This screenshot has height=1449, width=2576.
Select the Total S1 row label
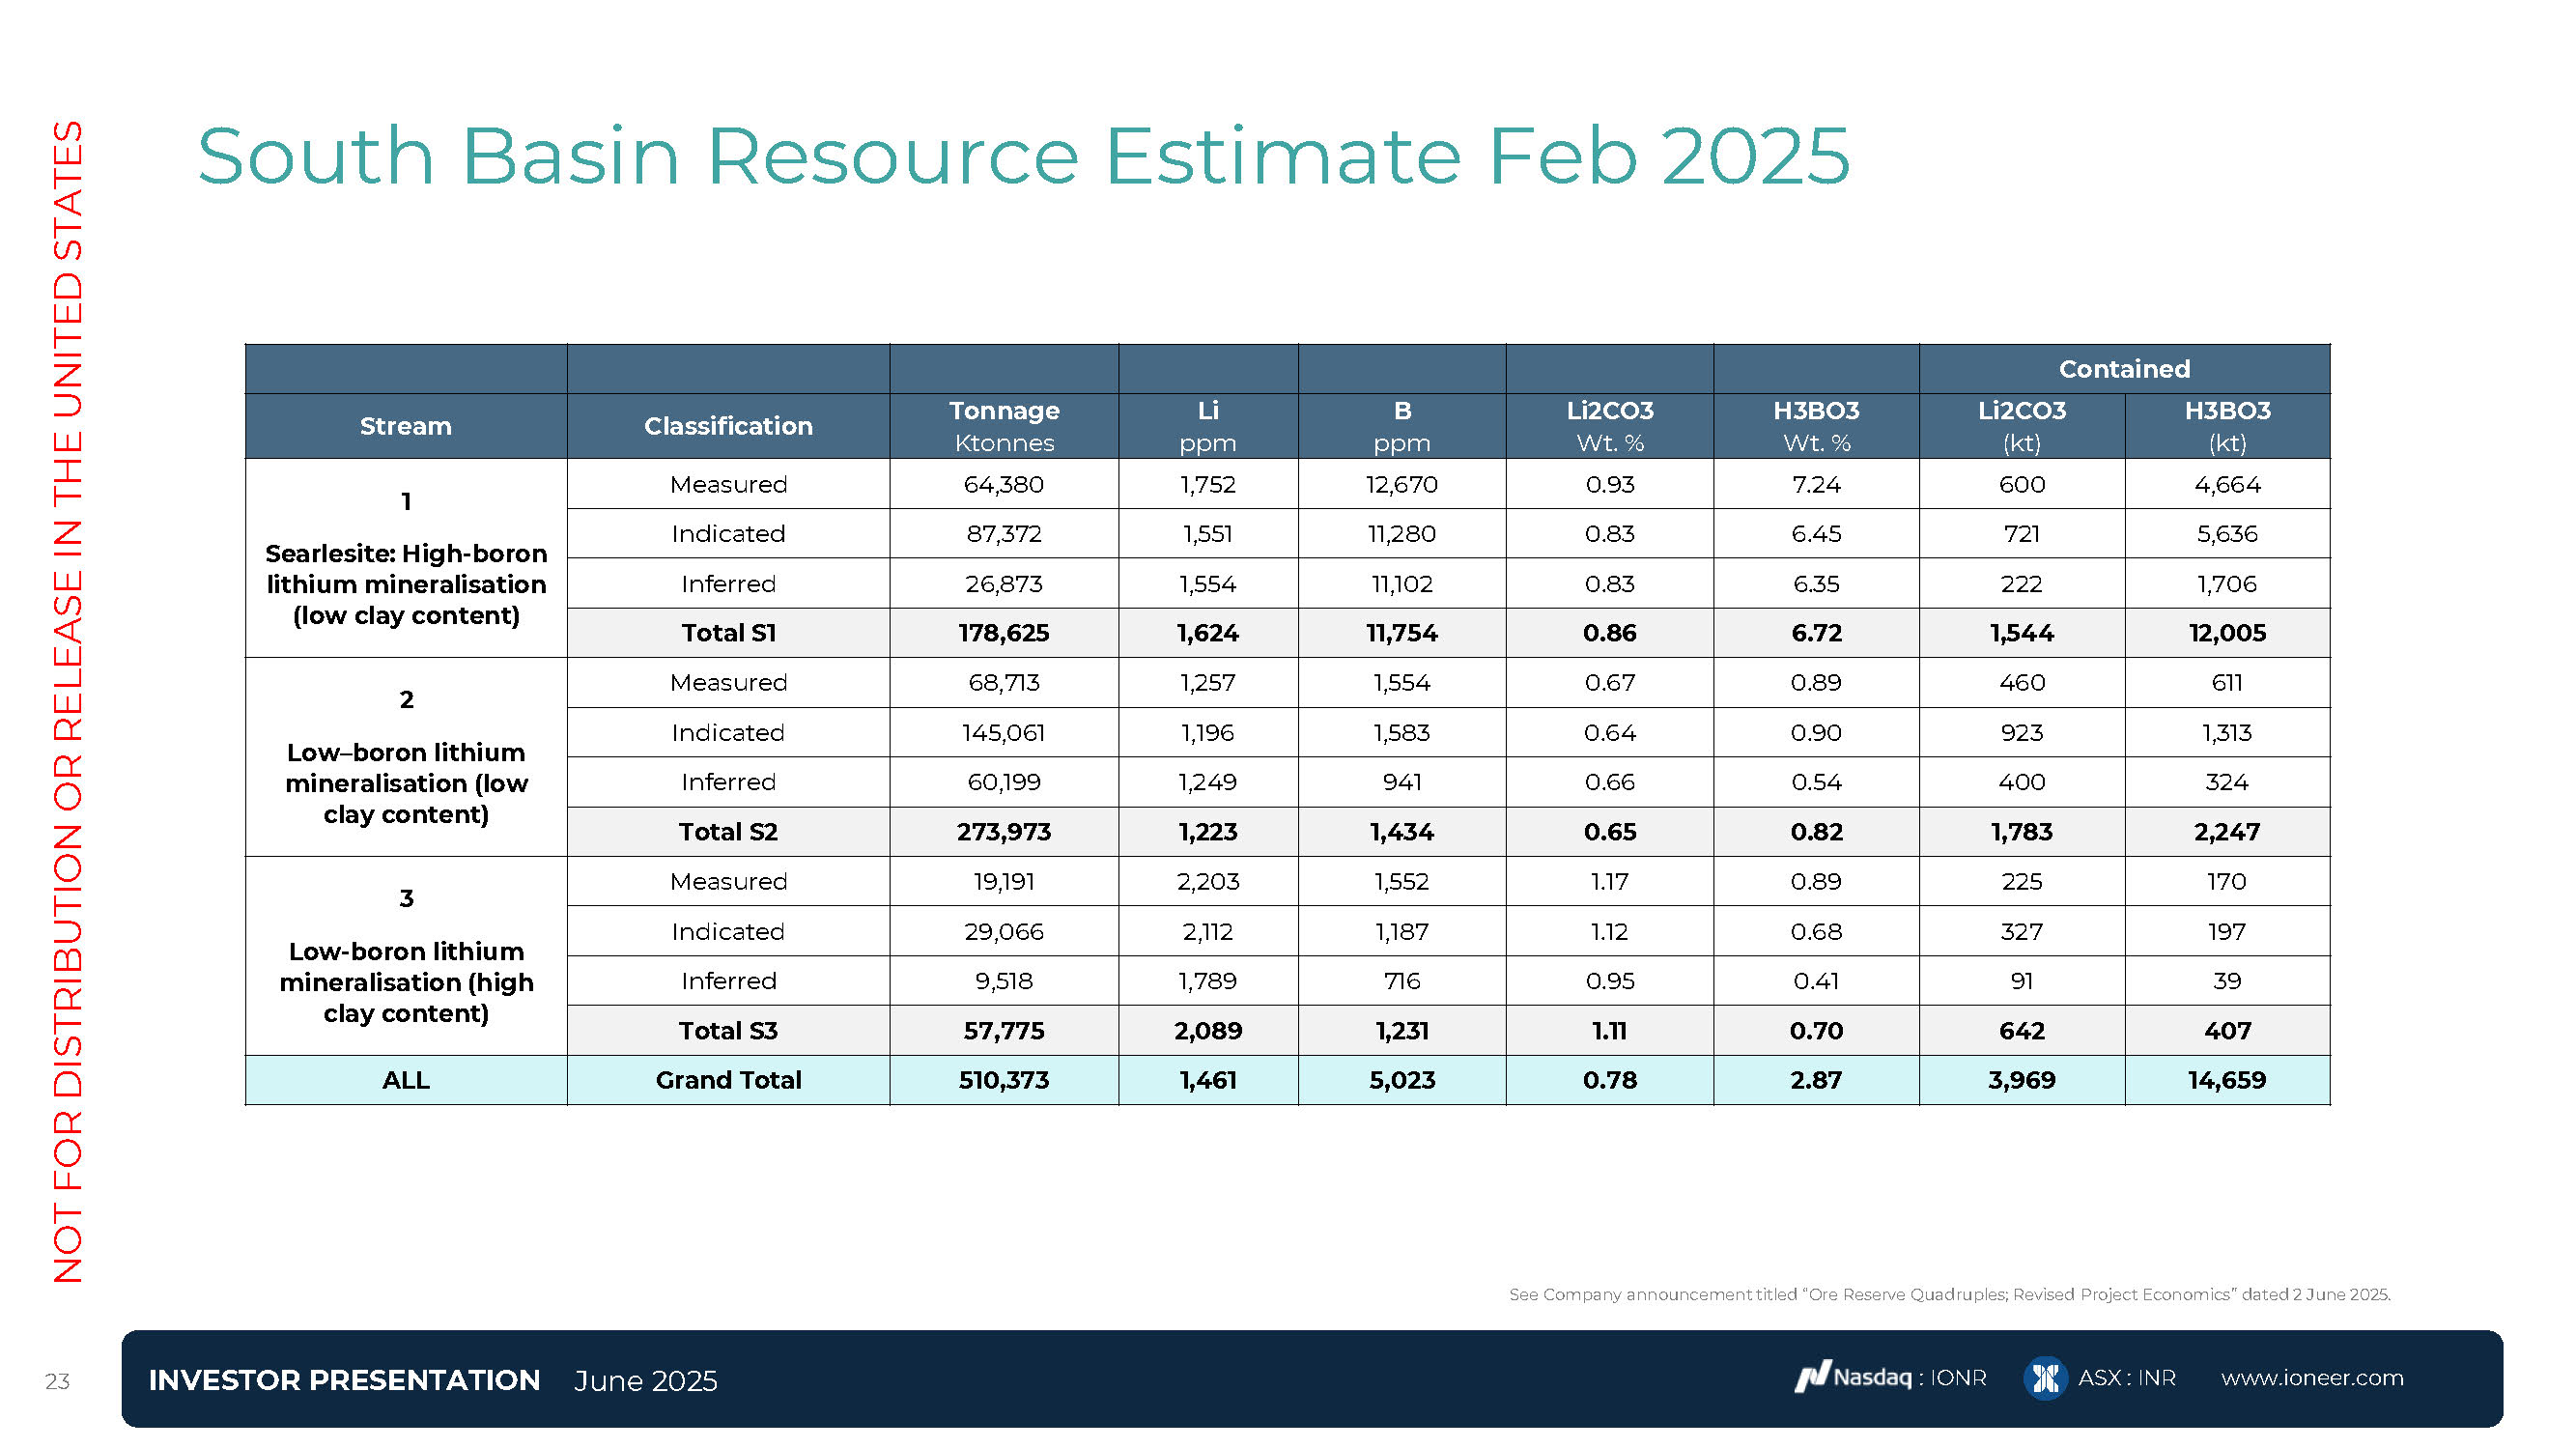click(x=727, y=633)
